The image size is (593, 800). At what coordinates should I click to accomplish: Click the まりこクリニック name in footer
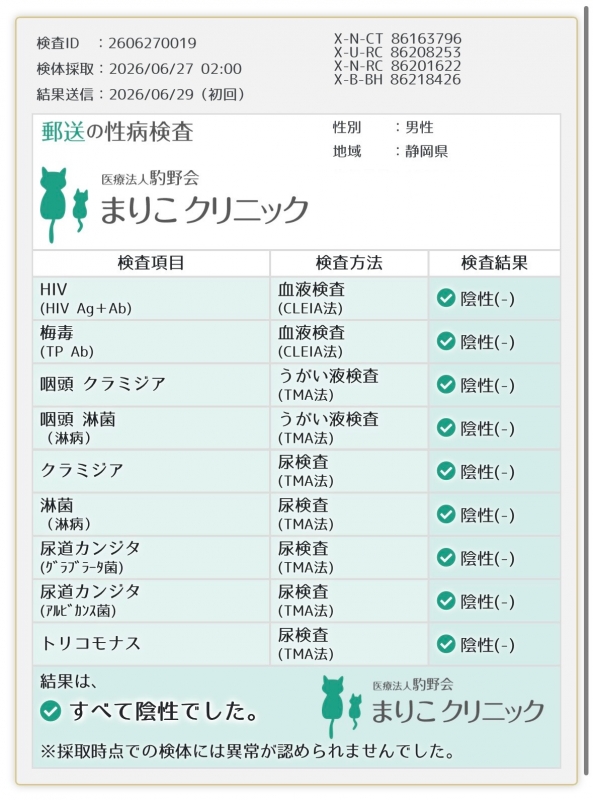click(457, 711)
